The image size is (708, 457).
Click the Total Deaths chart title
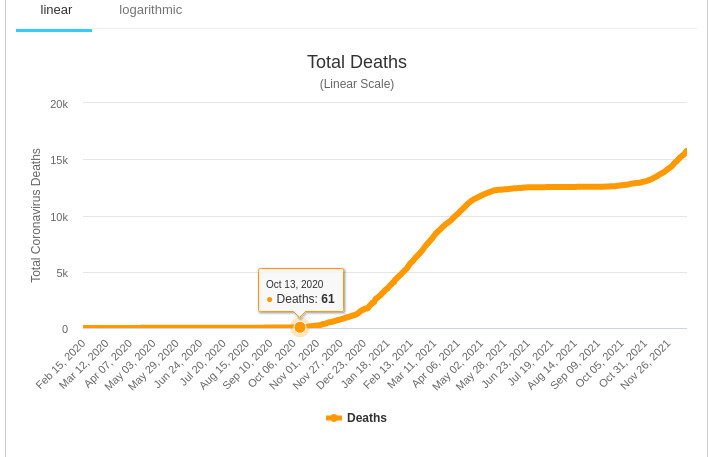pyautogui.click(x=356, y=62)
